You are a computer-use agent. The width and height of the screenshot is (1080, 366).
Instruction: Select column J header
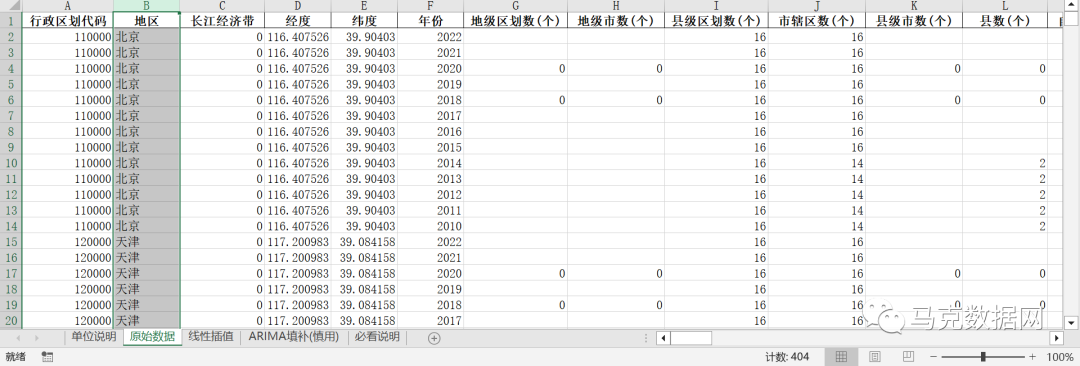(817, 6)
